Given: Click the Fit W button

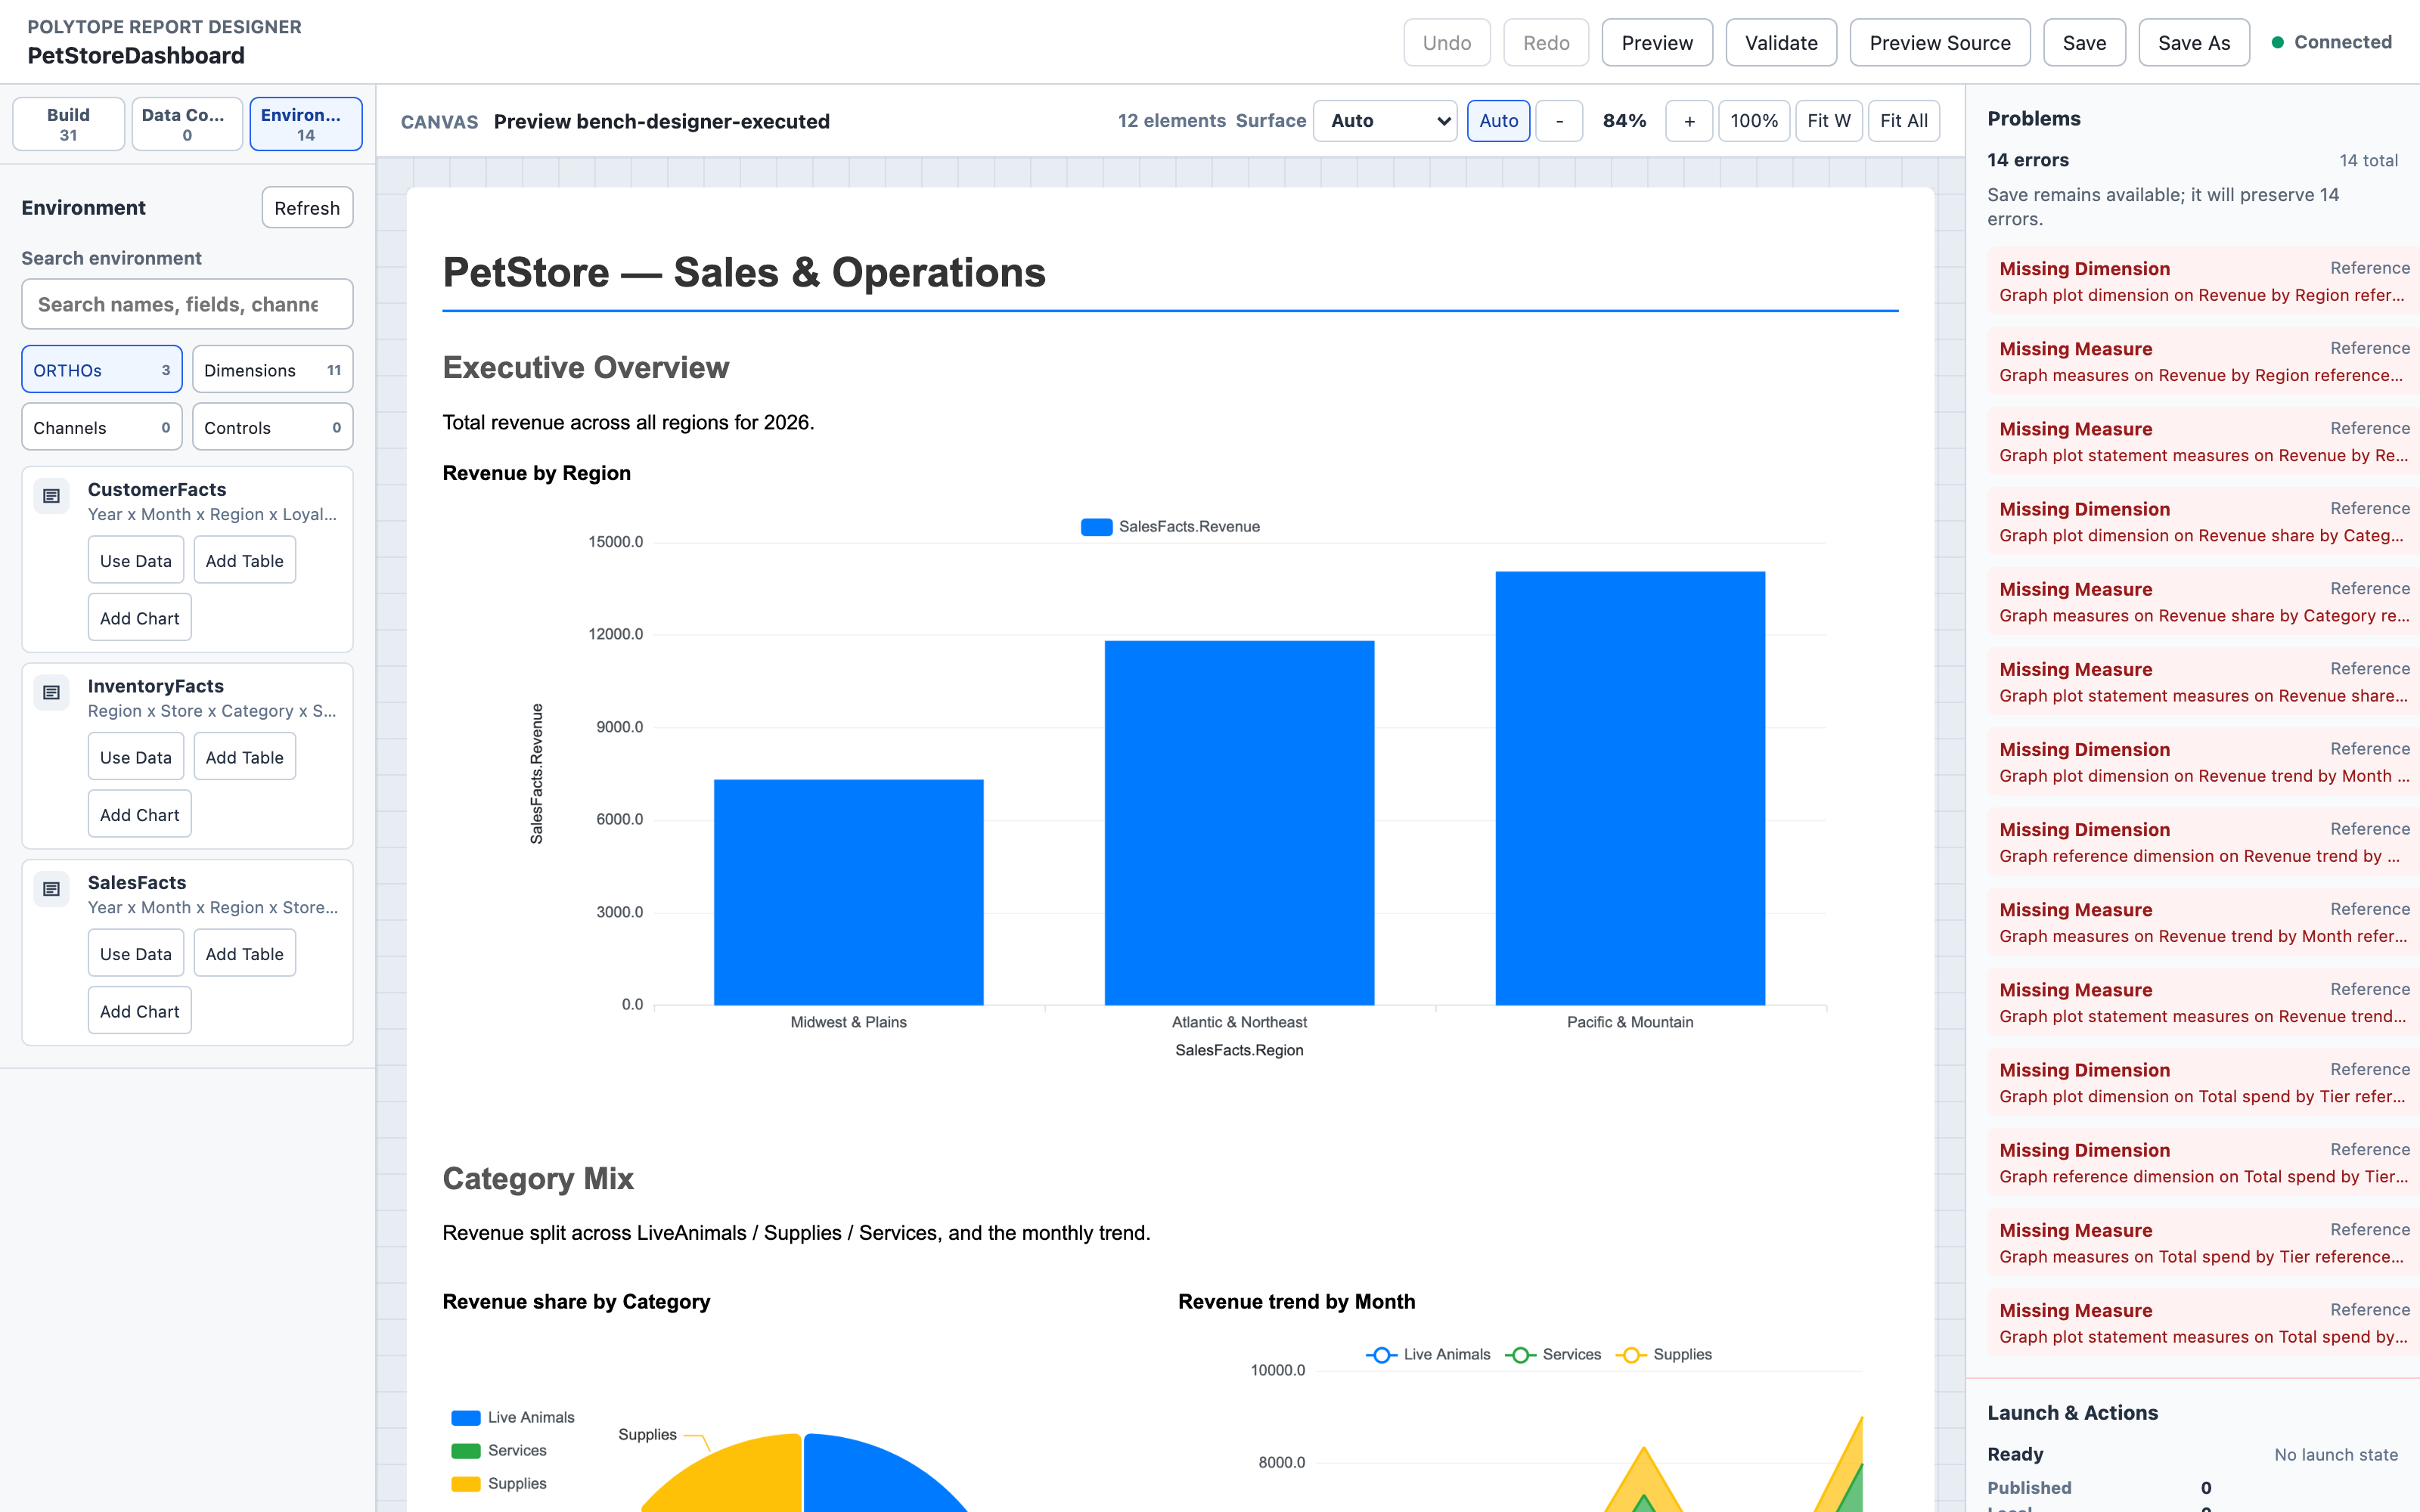Looking at the screenshot, I should point(1829,121).
